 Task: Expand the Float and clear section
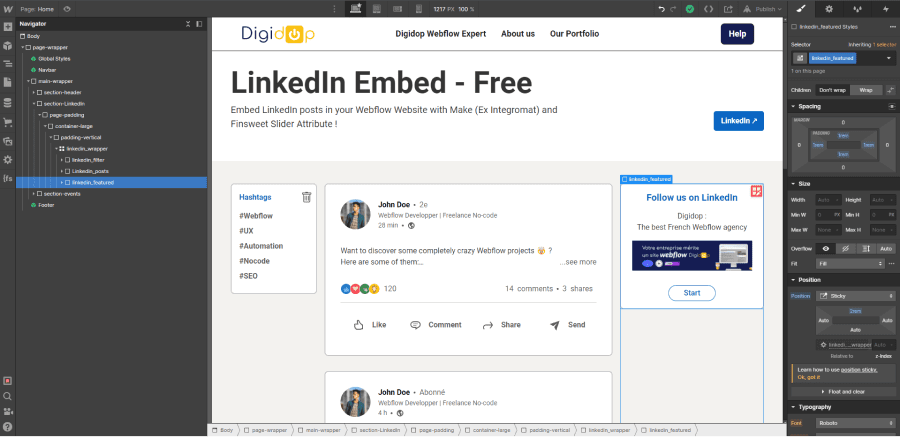843,392
